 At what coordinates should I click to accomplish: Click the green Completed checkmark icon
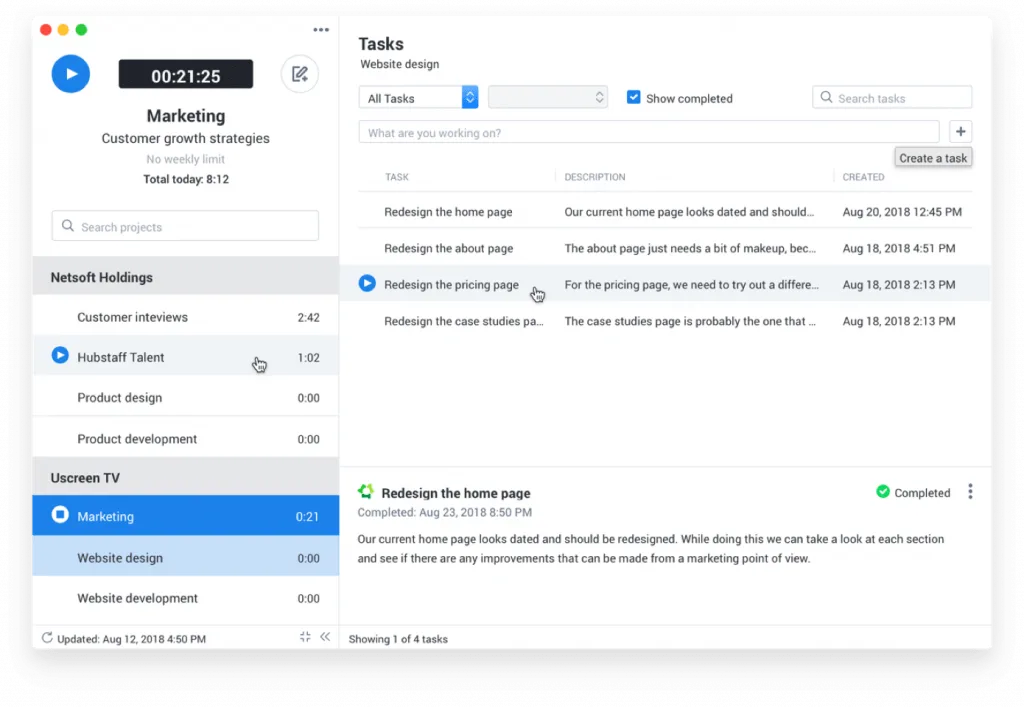pos(883,492)
